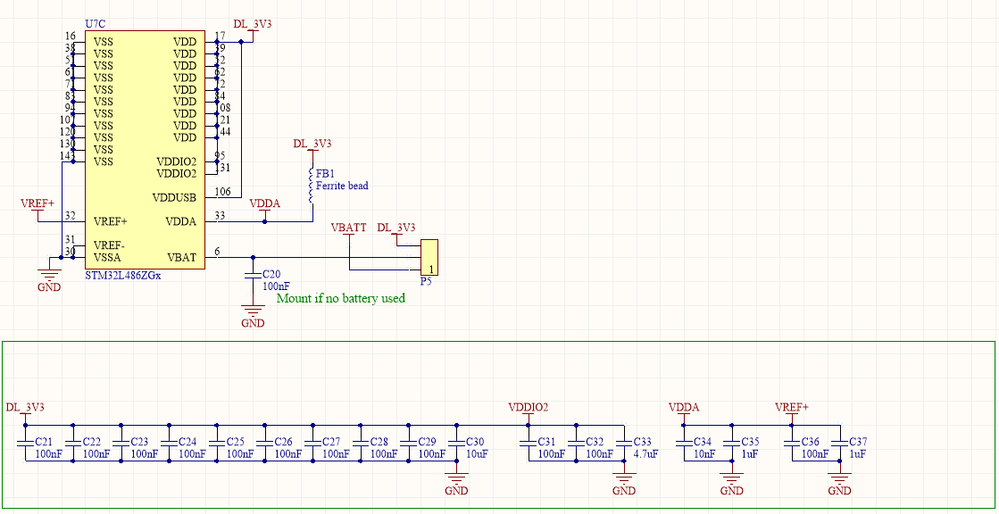
Task: Select the VDDA power port near pin 33
Action: (x=265, y=210)
